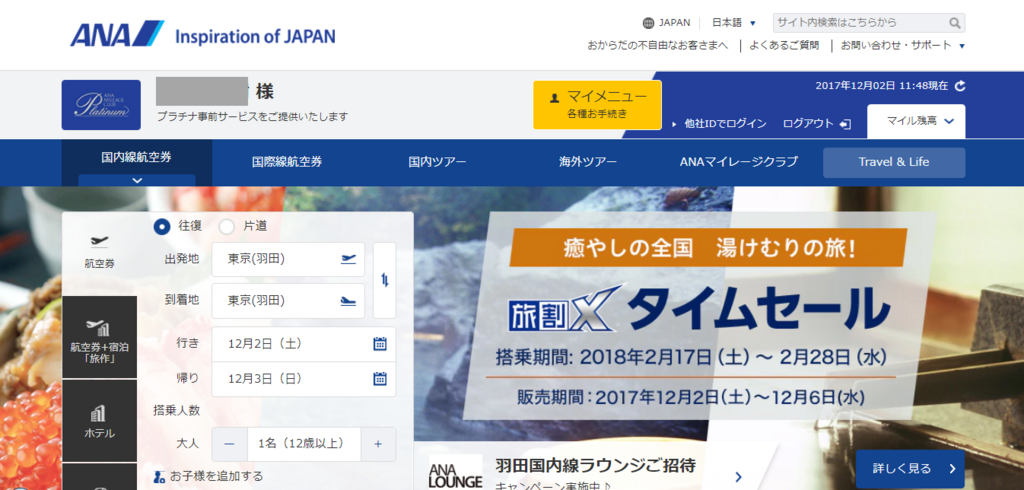Open the 帰り date field, 12月3日
Viewport: 1024px width, 490px height.
tap(304, 378)
